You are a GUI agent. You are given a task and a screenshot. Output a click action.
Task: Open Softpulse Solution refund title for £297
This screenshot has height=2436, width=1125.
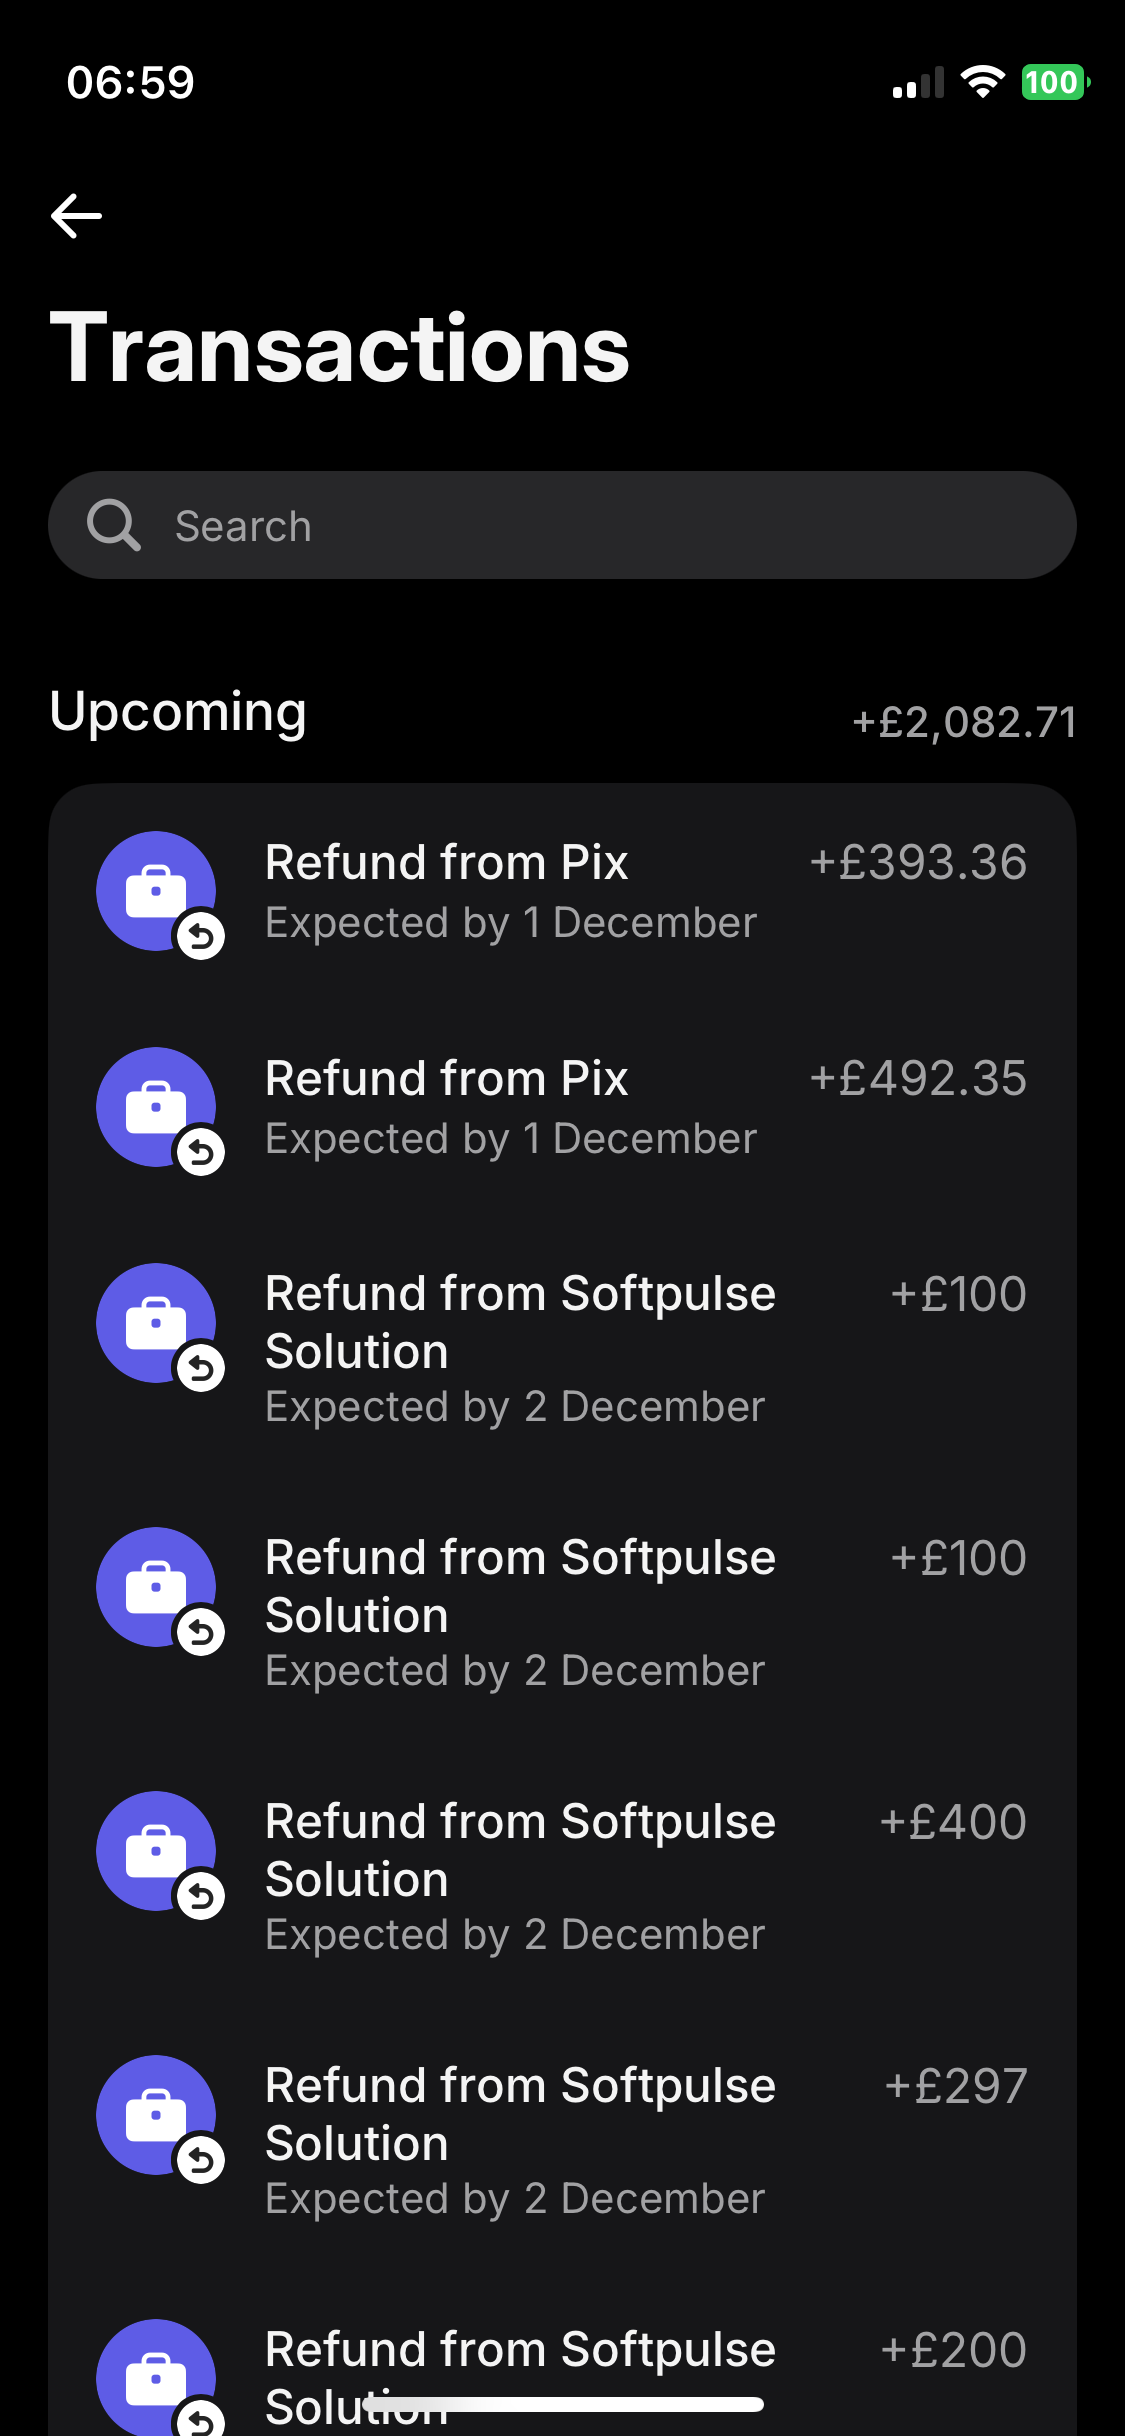(x=520, y=2114)
